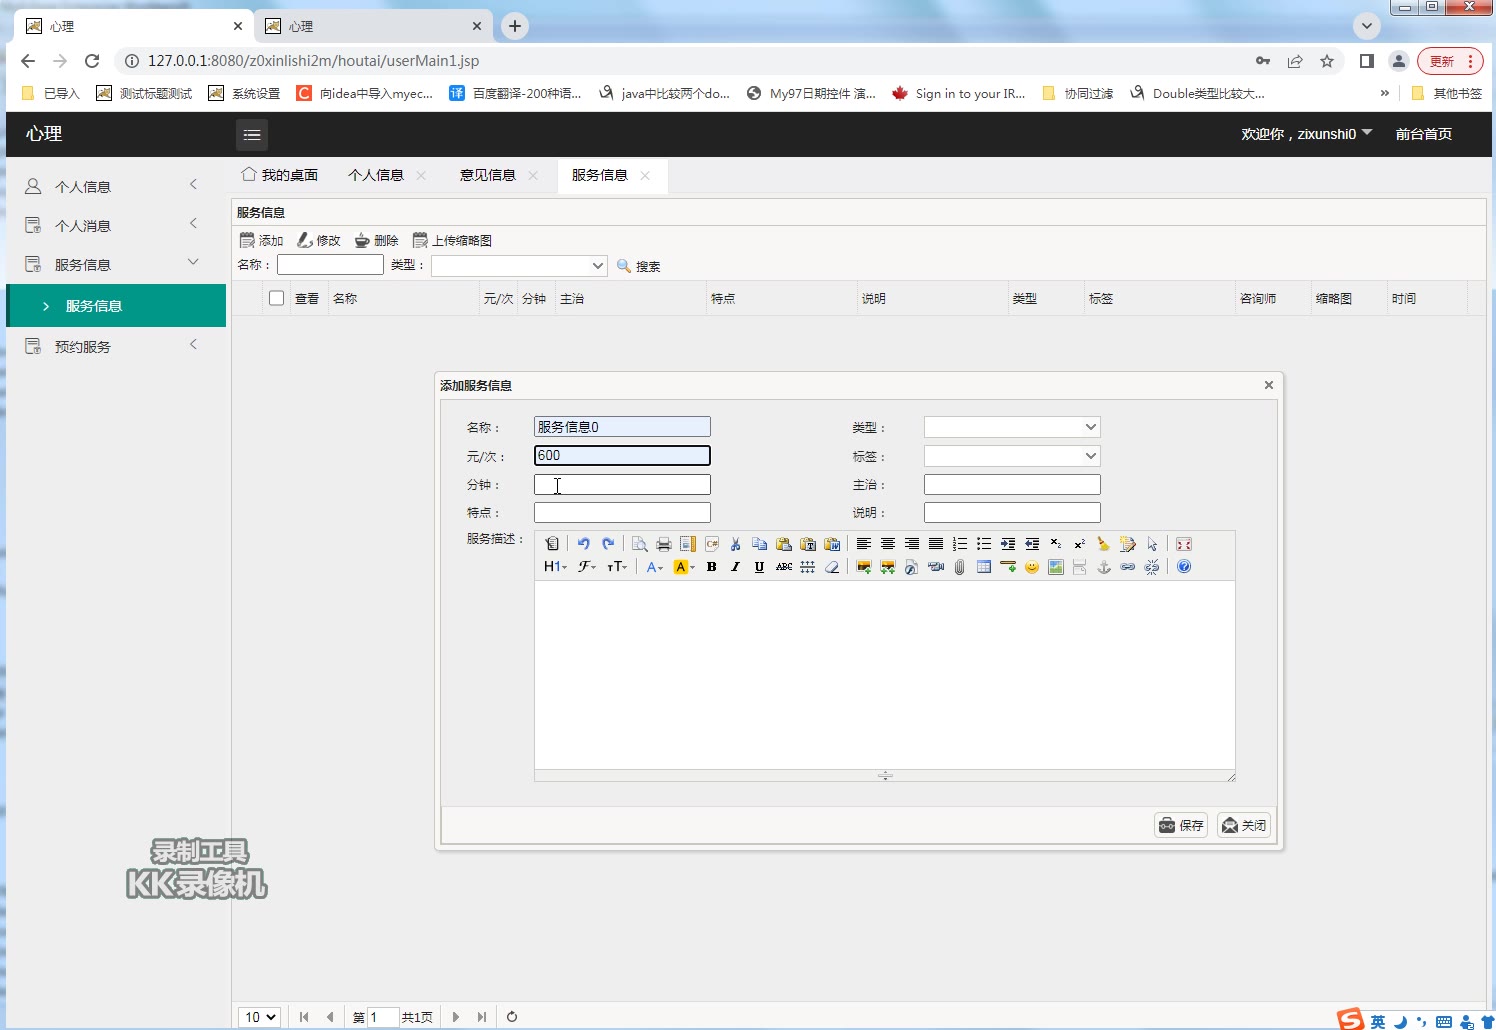Click the 保存 button to save the service
This screenshot has height=1030, width=1496.
coord(1181,825)
